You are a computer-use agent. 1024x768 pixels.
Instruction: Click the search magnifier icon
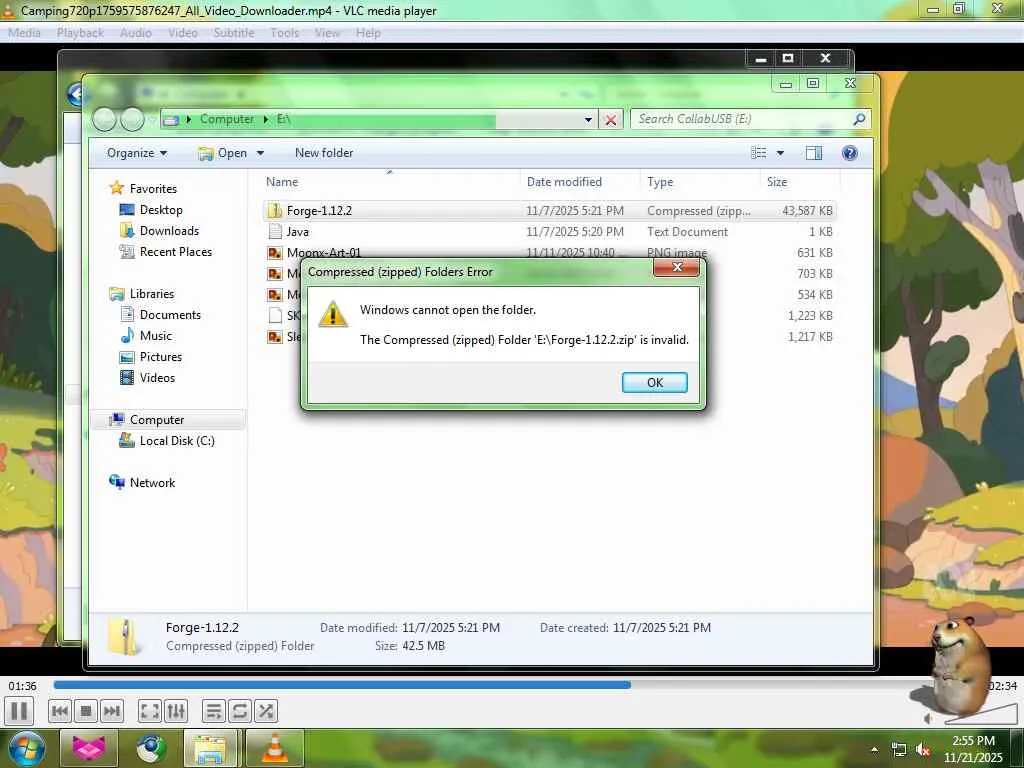[859, 119]
